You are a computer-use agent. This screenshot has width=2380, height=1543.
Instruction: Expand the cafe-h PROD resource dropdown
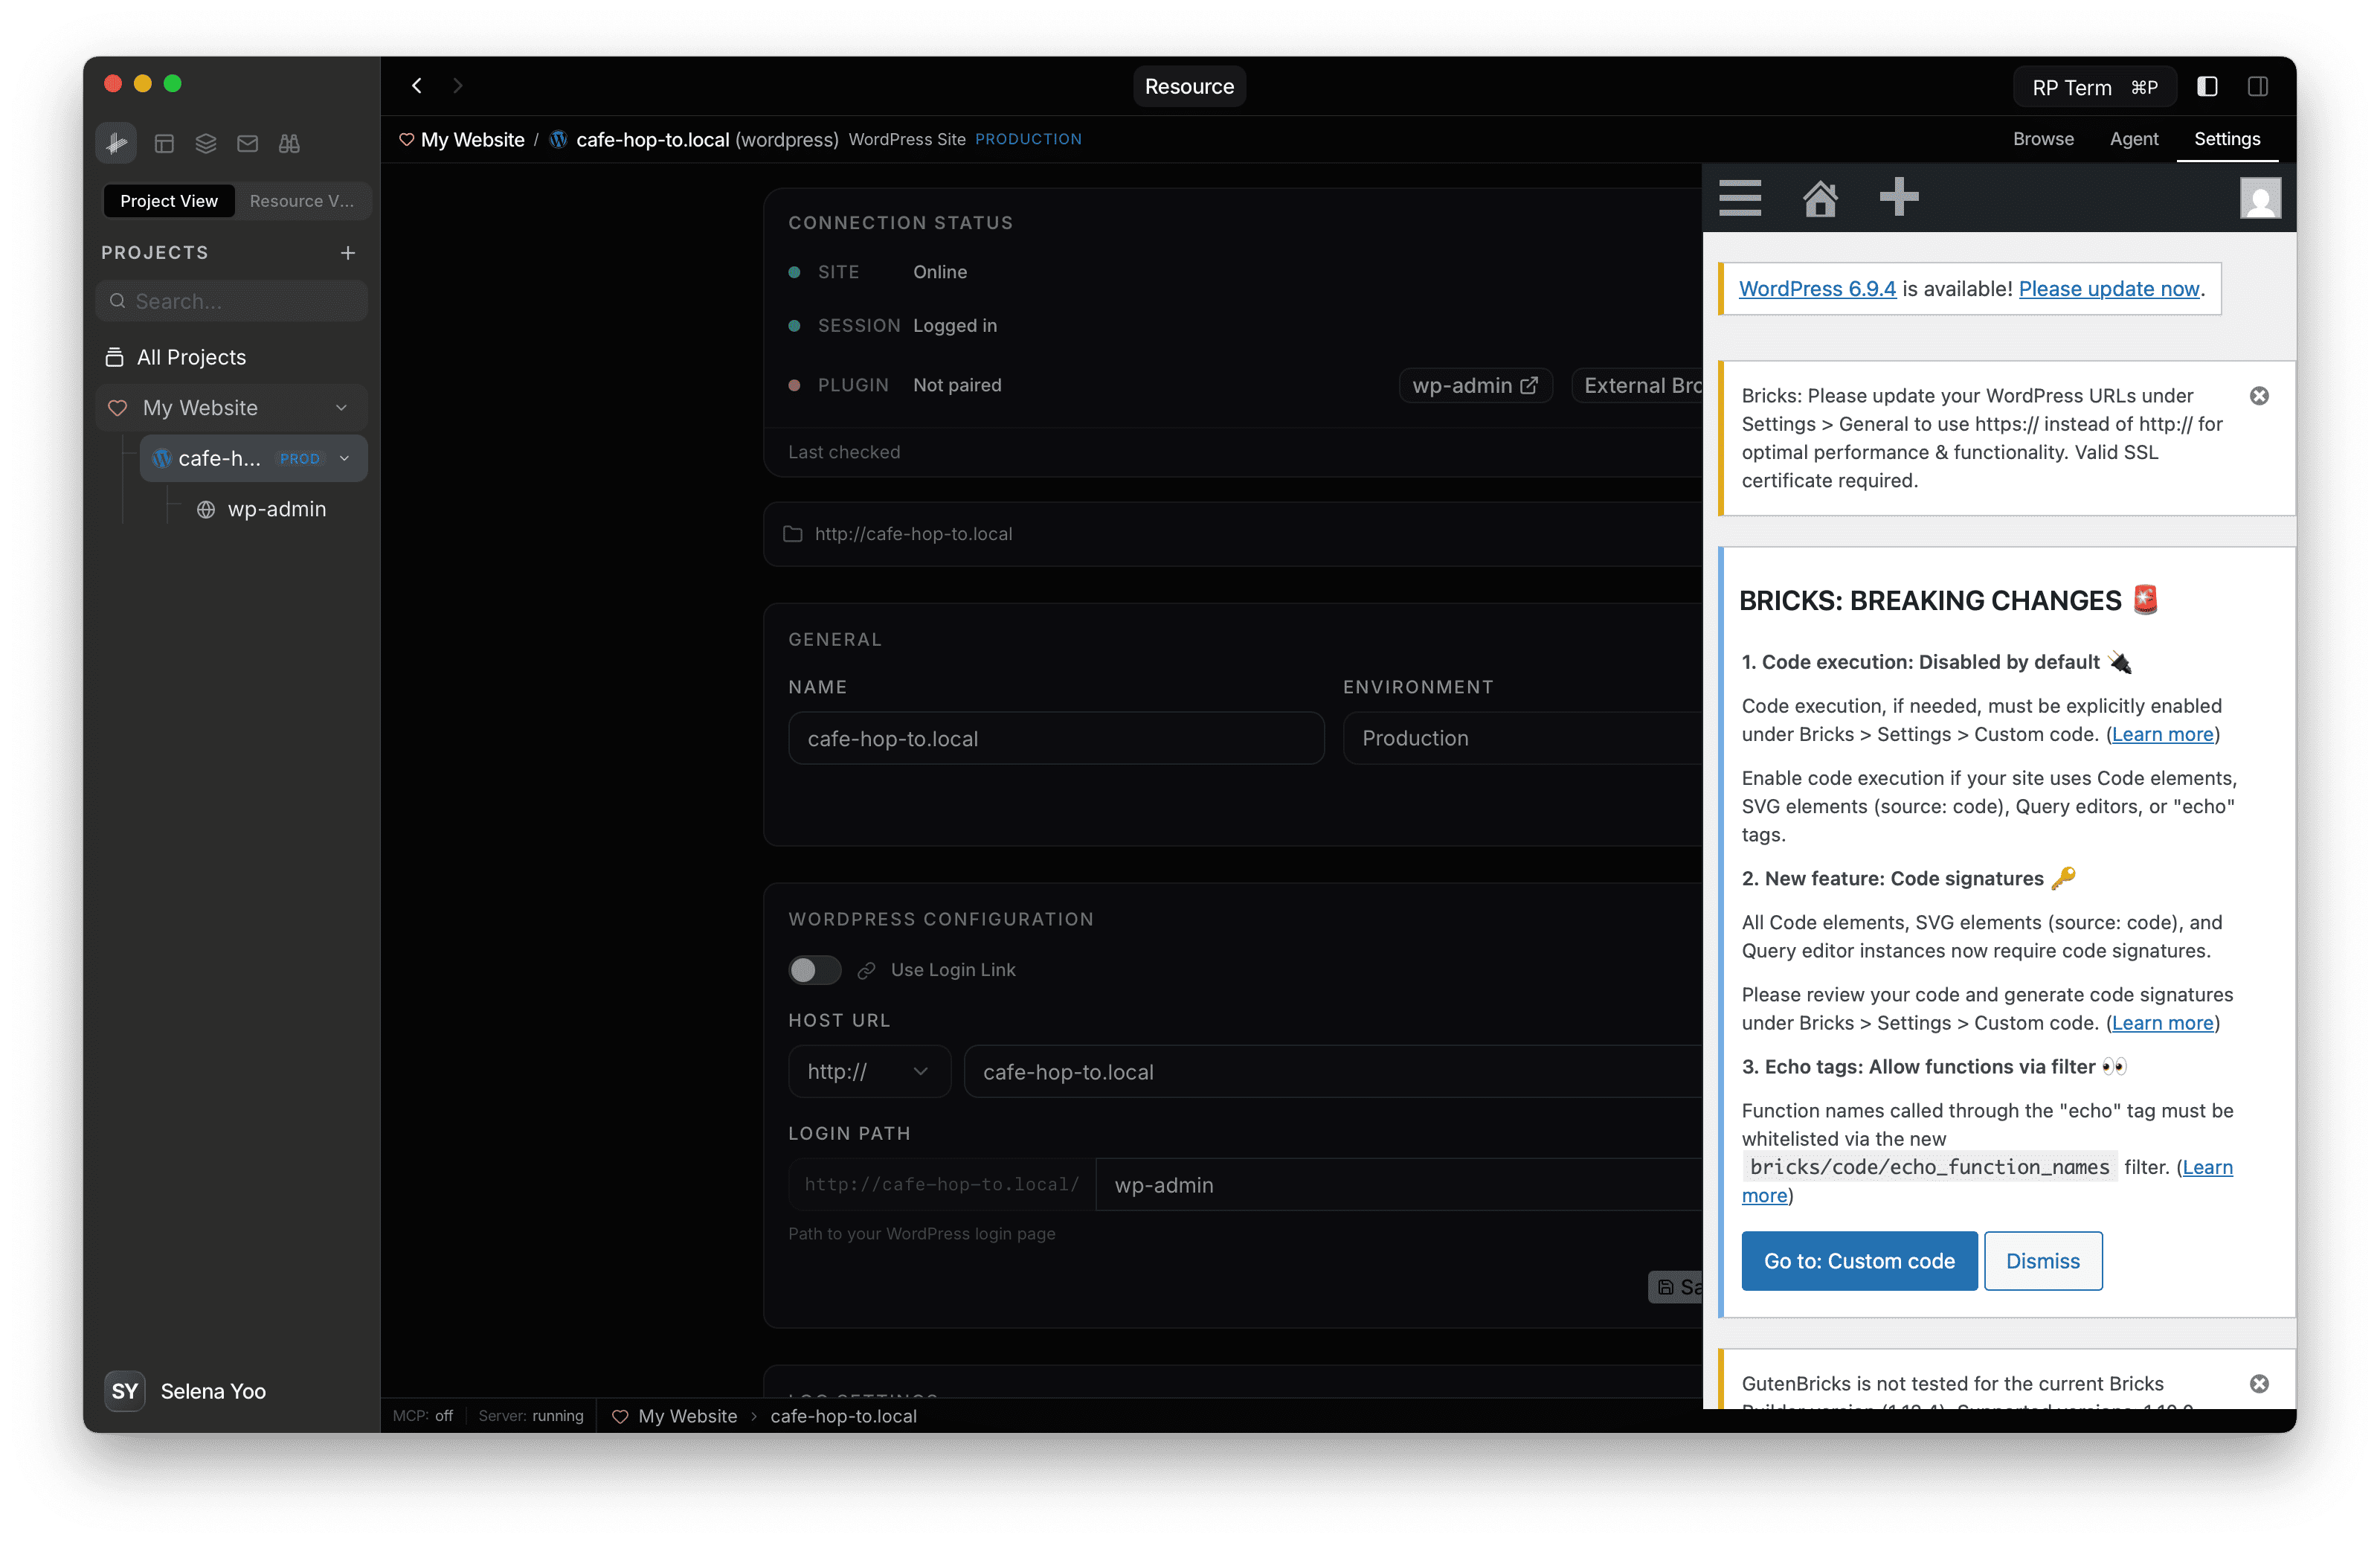pos(344,458)
